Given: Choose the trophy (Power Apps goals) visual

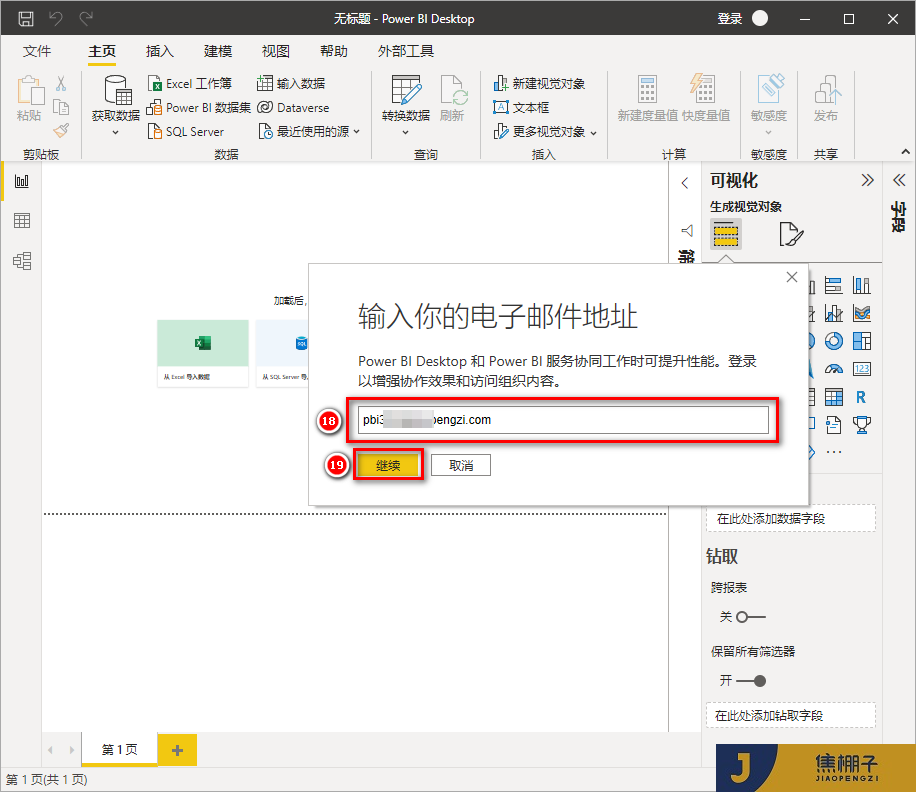Looking at the screenshot, I should pos(862,425).
